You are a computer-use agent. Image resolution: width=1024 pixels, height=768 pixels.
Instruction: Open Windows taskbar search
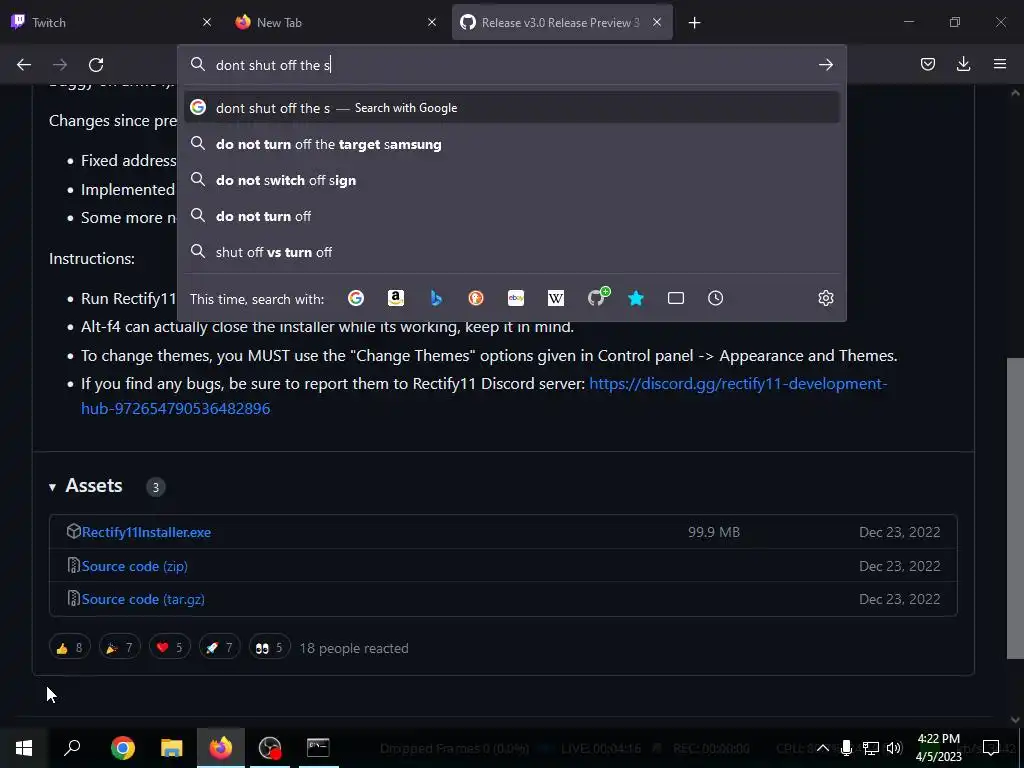[72, 748]
